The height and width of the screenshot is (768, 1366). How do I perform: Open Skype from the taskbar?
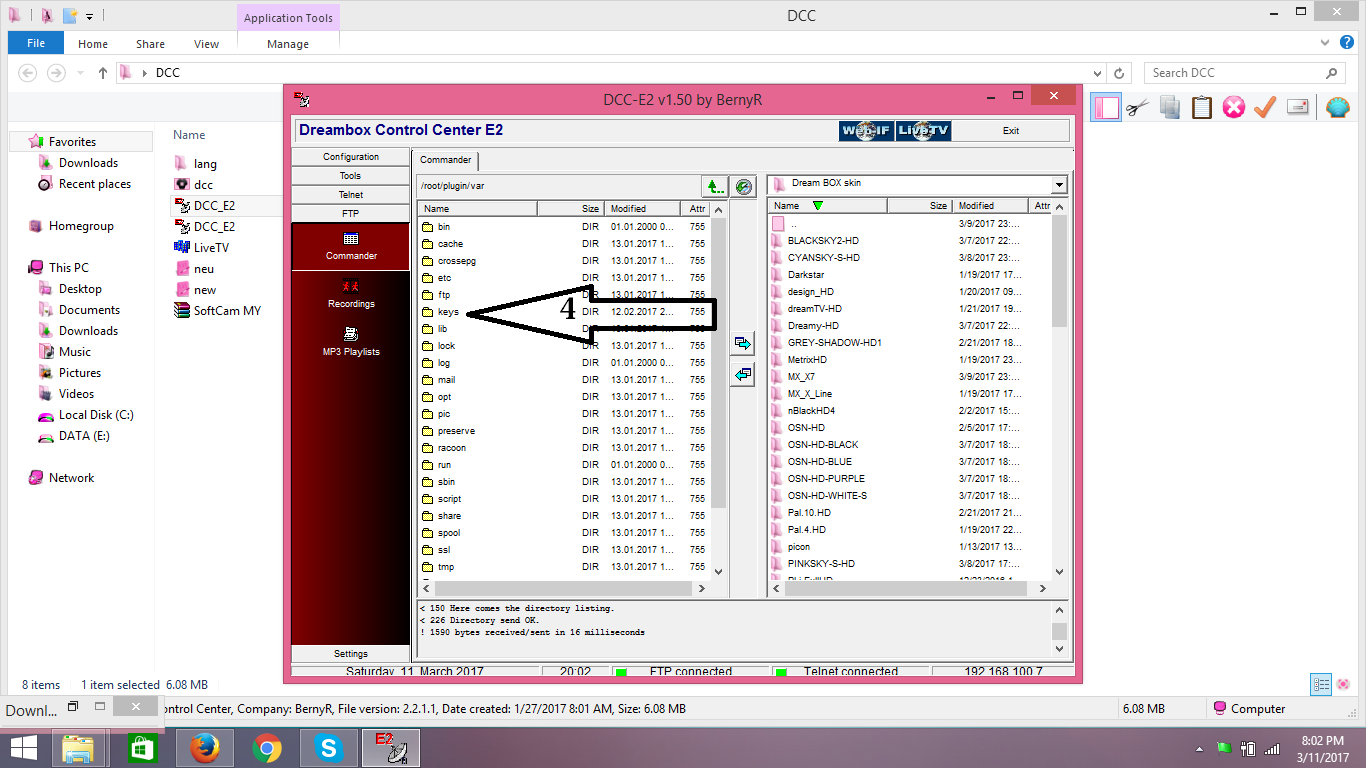coord(328,748)
